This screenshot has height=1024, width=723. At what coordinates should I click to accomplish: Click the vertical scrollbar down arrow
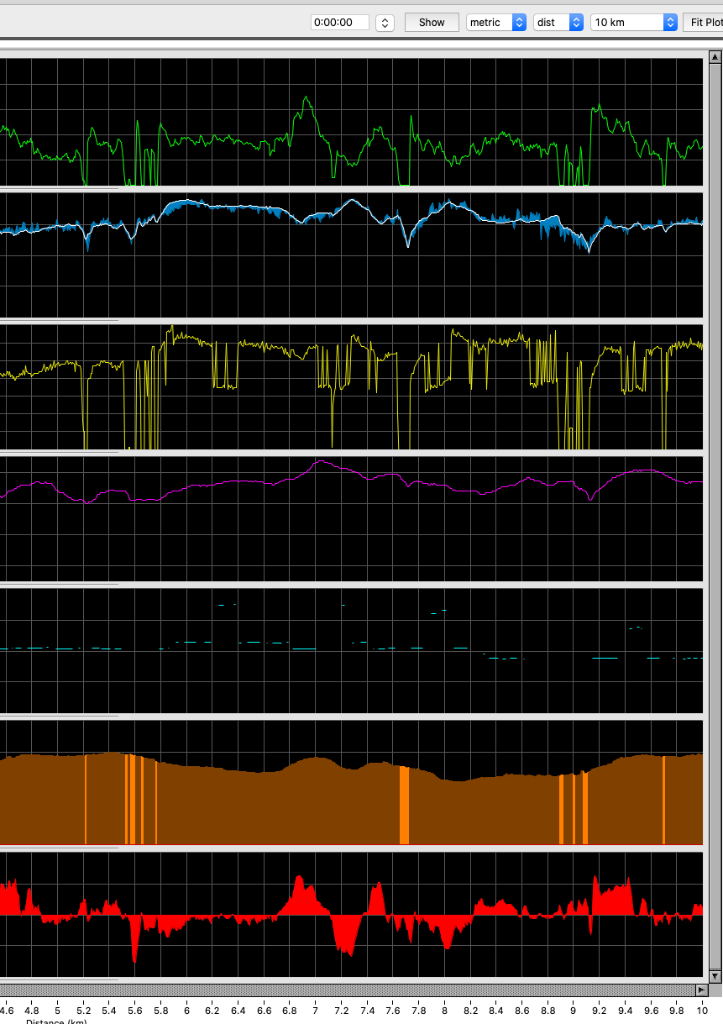click(715, 976)
